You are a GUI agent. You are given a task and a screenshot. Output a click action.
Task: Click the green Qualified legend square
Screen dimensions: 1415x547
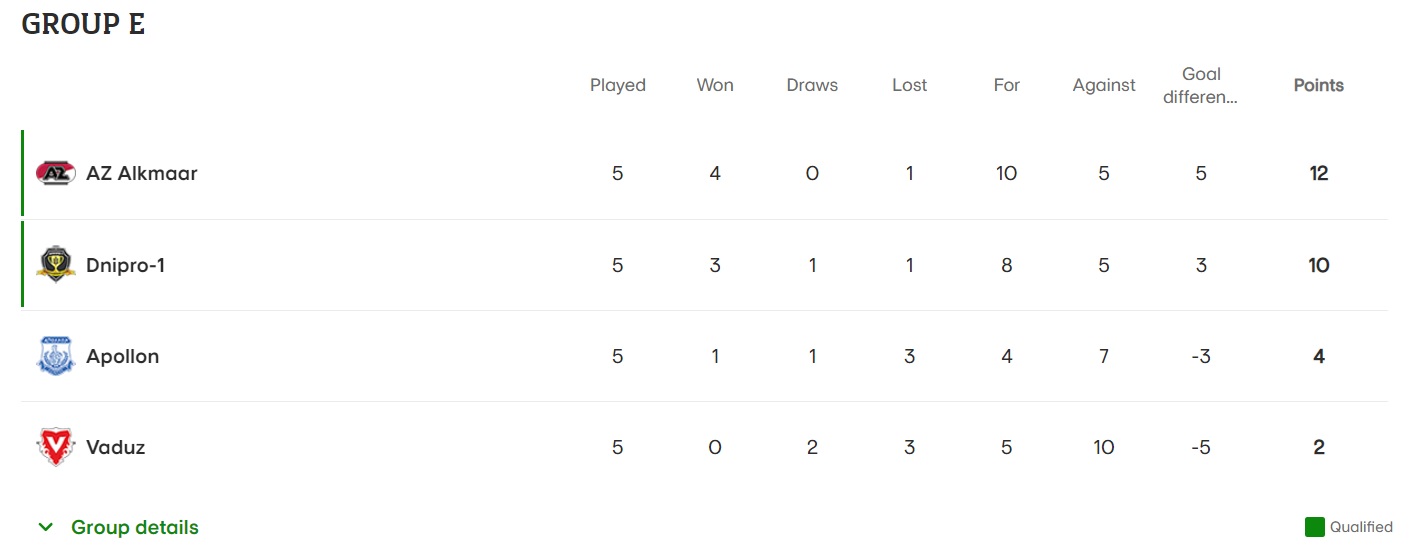tap(1314, 527)
